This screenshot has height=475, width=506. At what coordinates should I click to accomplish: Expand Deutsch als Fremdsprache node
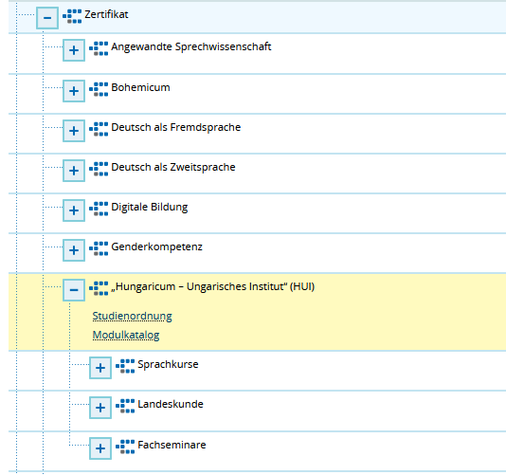click(74, 131)
